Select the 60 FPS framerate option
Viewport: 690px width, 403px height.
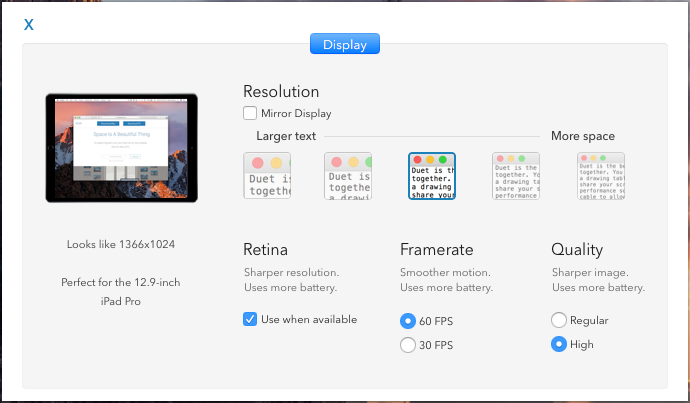click(x=408, y=321)
